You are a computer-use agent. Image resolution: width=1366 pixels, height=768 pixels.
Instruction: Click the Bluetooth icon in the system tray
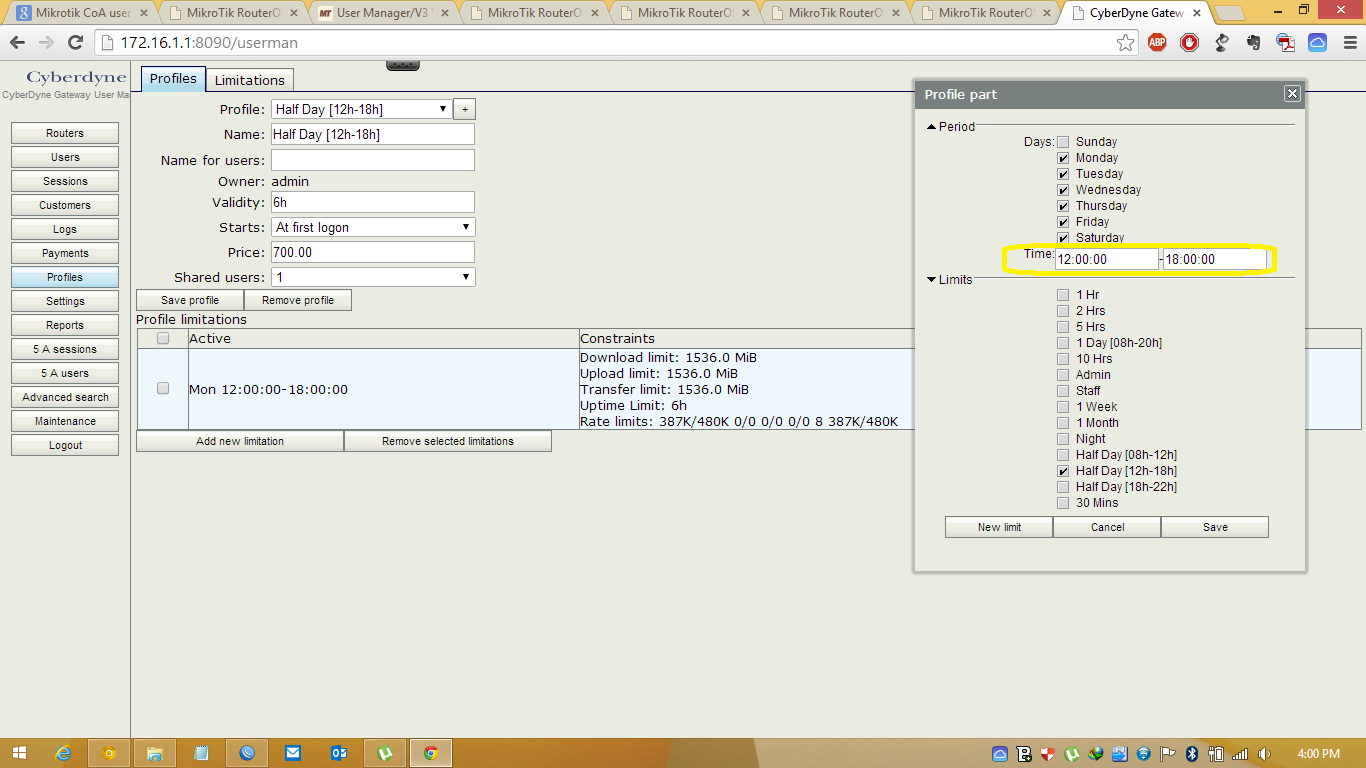click(1190, 752)
